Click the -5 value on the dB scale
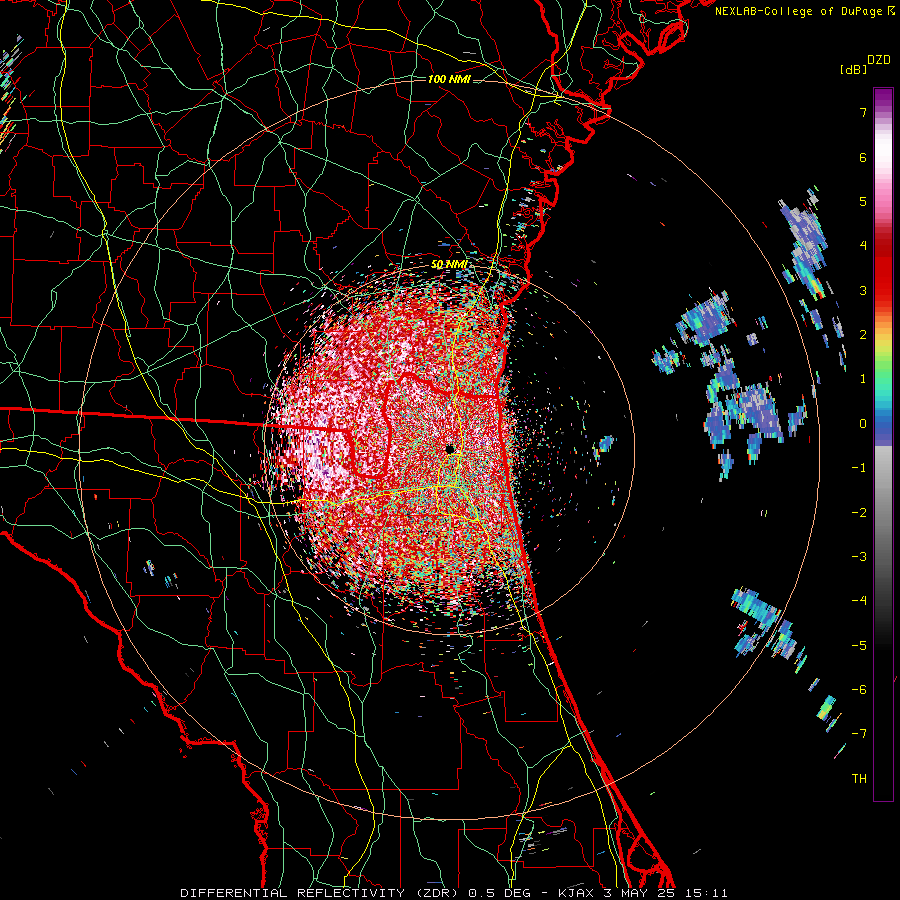 click(859, 646)
